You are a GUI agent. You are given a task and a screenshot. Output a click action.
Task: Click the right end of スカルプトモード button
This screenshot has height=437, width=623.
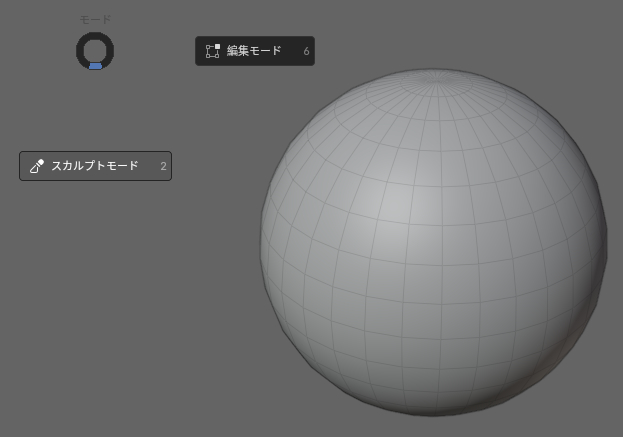pyautogui.click(x=168, y=166)
